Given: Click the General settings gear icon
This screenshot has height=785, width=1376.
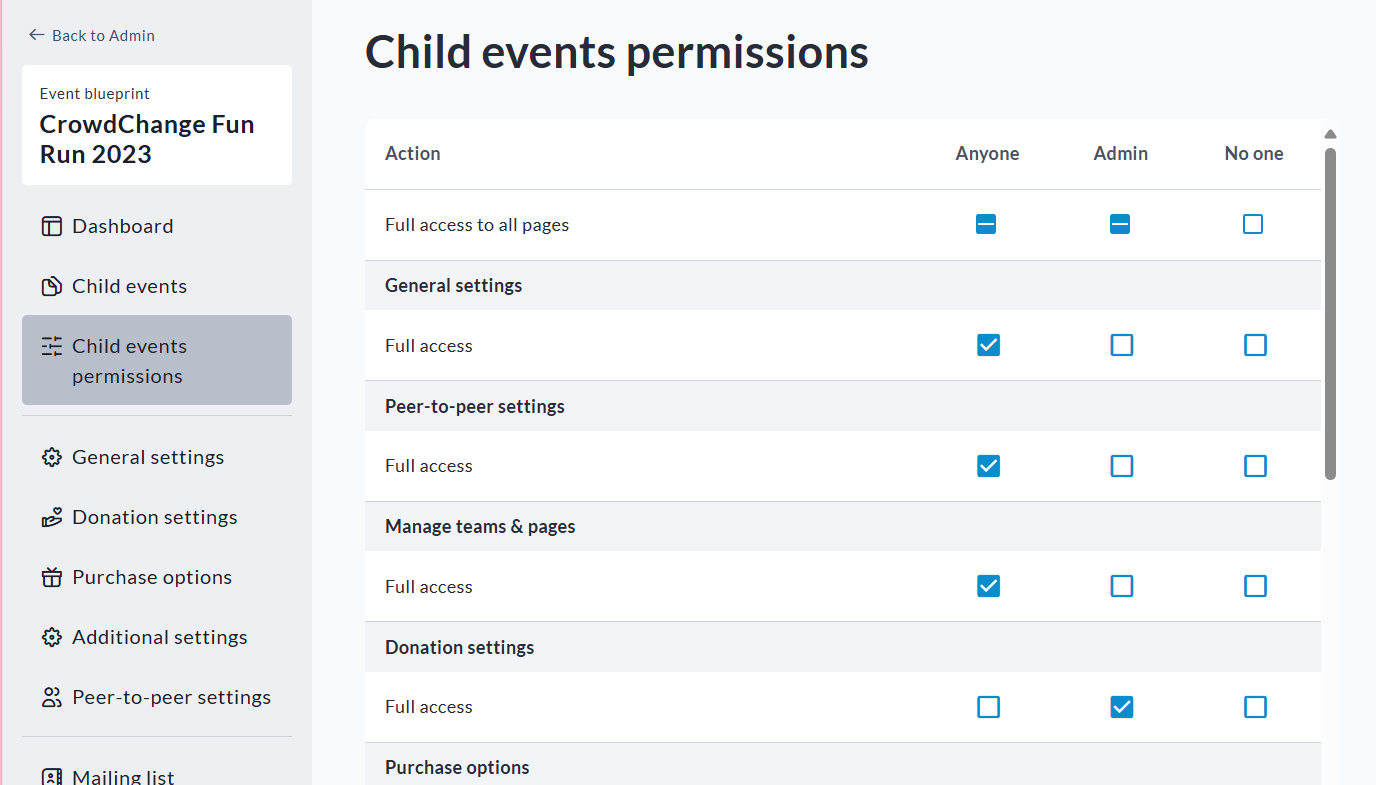Looking at the screenshot, I should [51, 457].
